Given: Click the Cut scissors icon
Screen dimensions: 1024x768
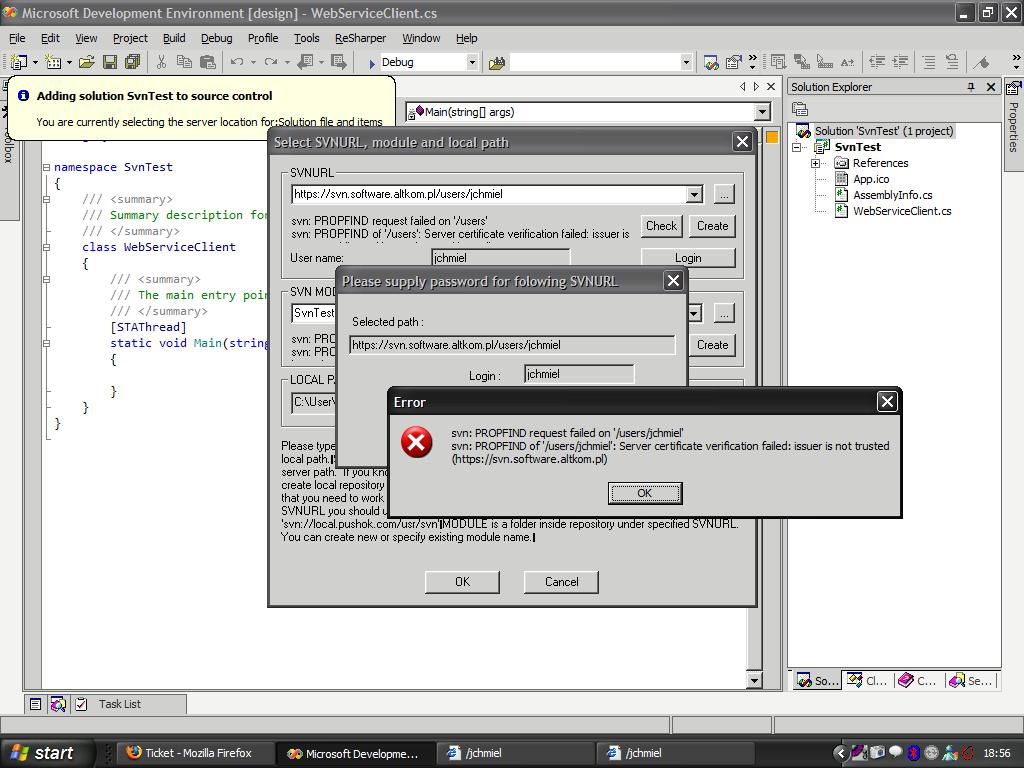Looking at the screenshot, I should (x=160, y=62).
